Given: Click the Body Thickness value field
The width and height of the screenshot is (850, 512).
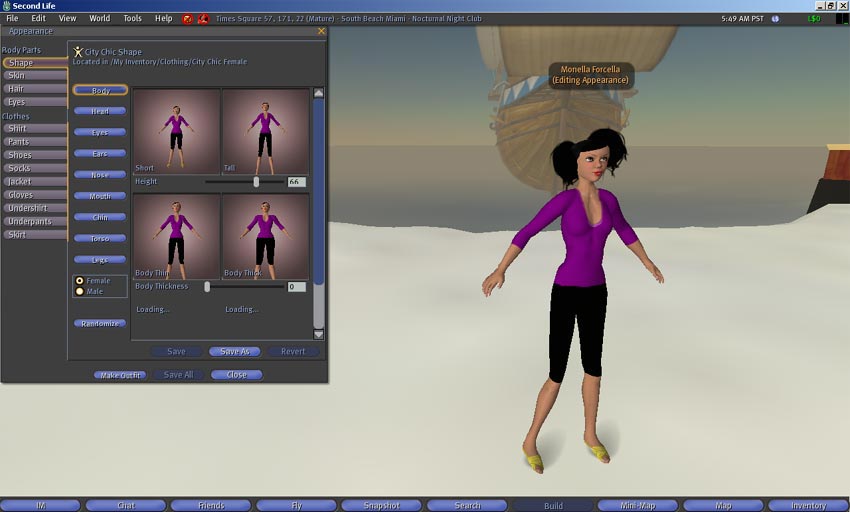Looking at the screenshot, I should pos(296,287).
